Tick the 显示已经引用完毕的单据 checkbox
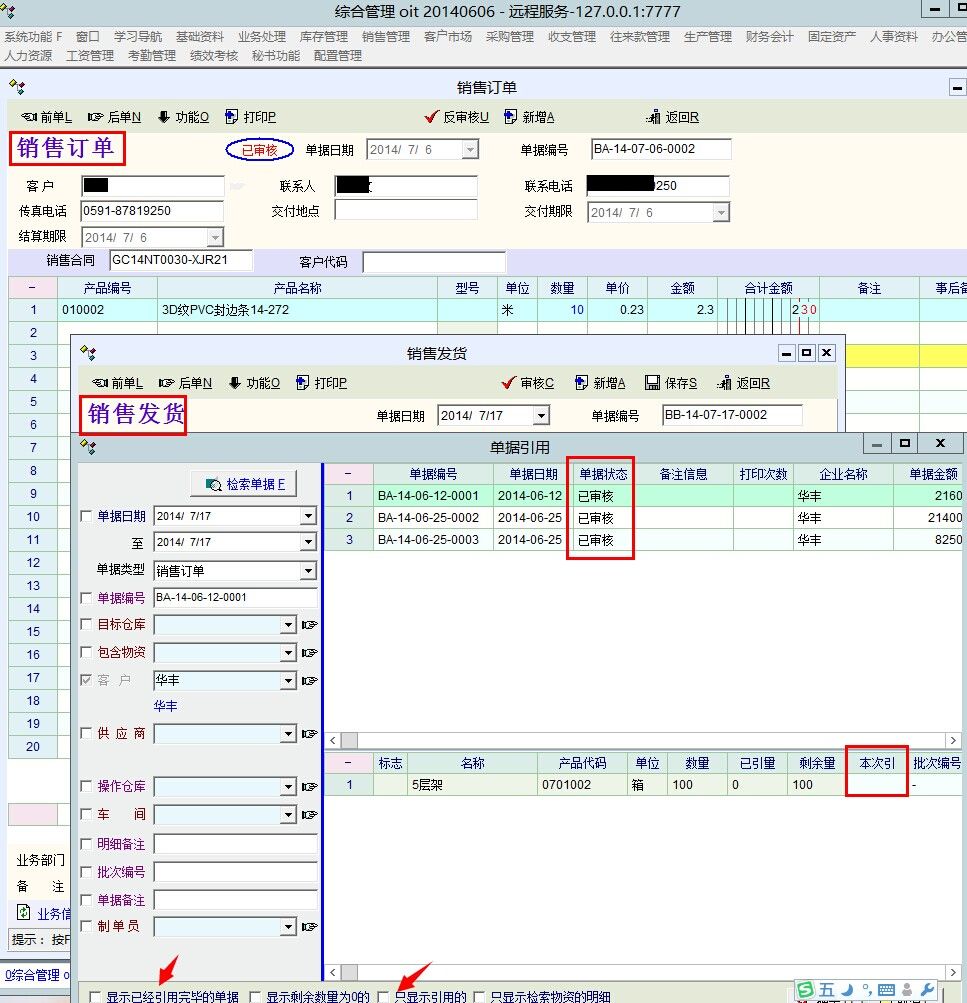967x1003 pixels. [95, 996]
